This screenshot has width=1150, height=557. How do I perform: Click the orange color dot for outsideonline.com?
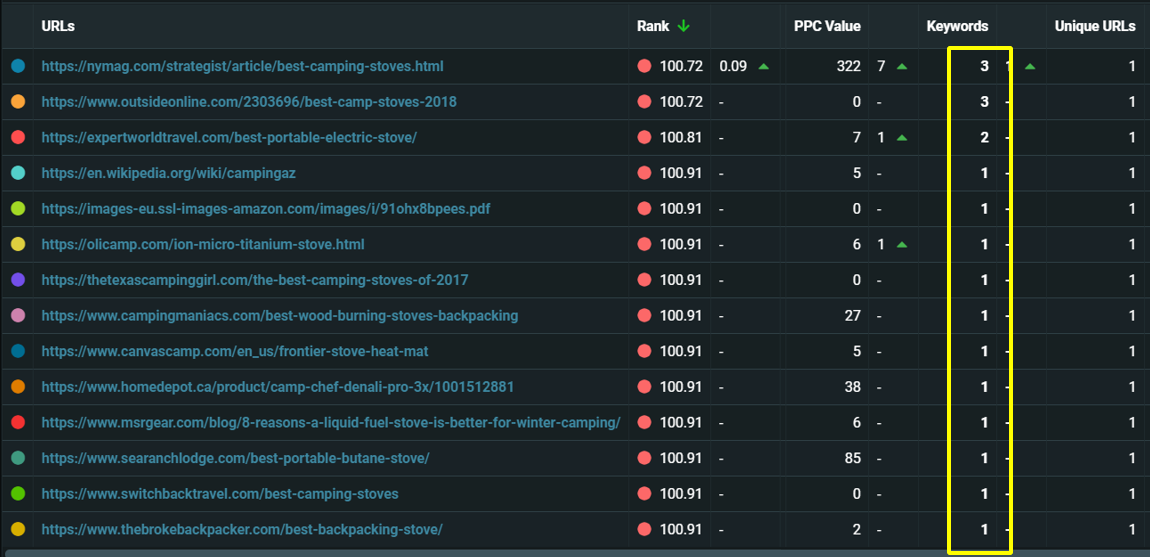pyautogui.click(x=18, y=102)
